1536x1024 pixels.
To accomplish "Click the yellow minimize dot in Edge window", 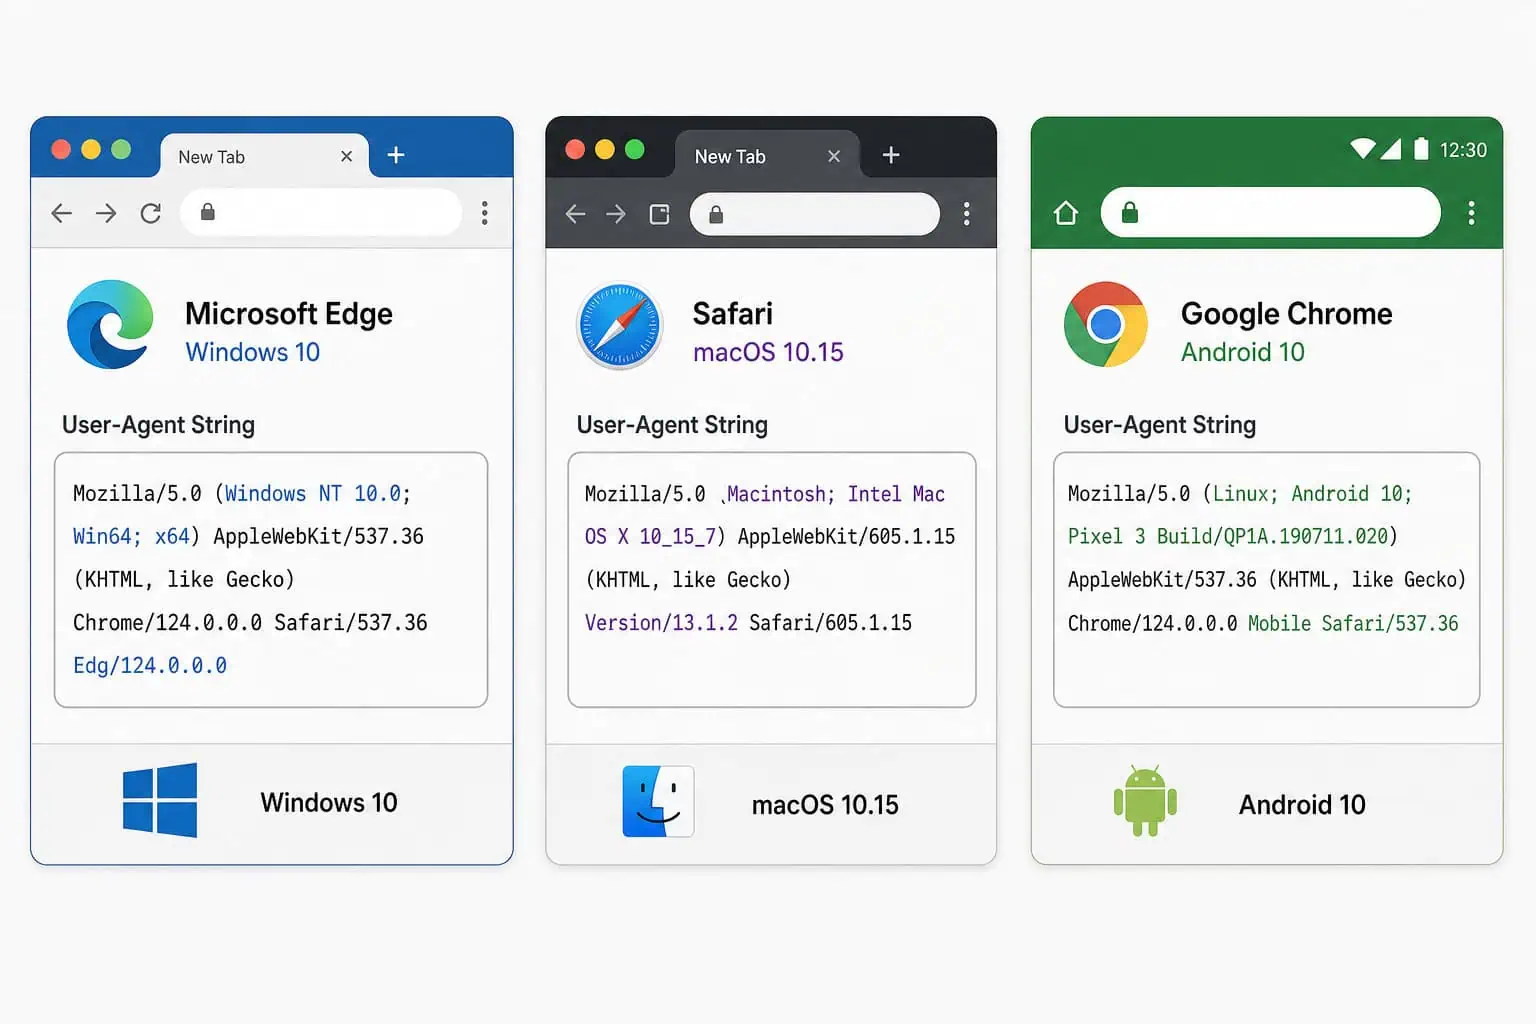I will point(91,149).
